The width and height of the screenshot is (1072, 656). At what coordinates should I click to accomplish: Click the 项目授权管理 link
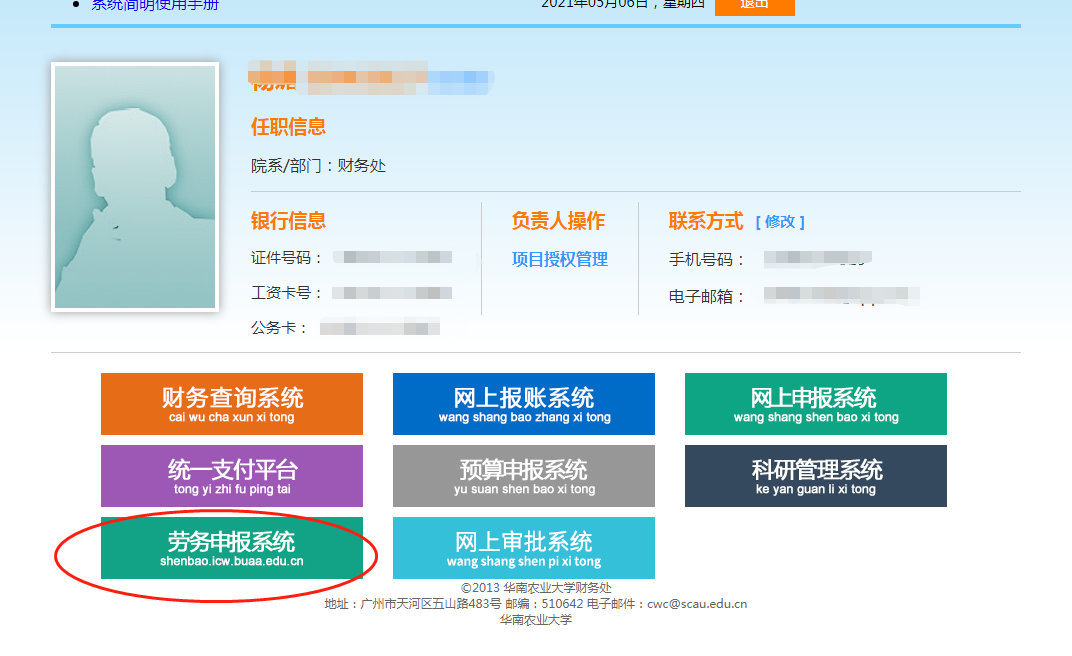point(560,260)
